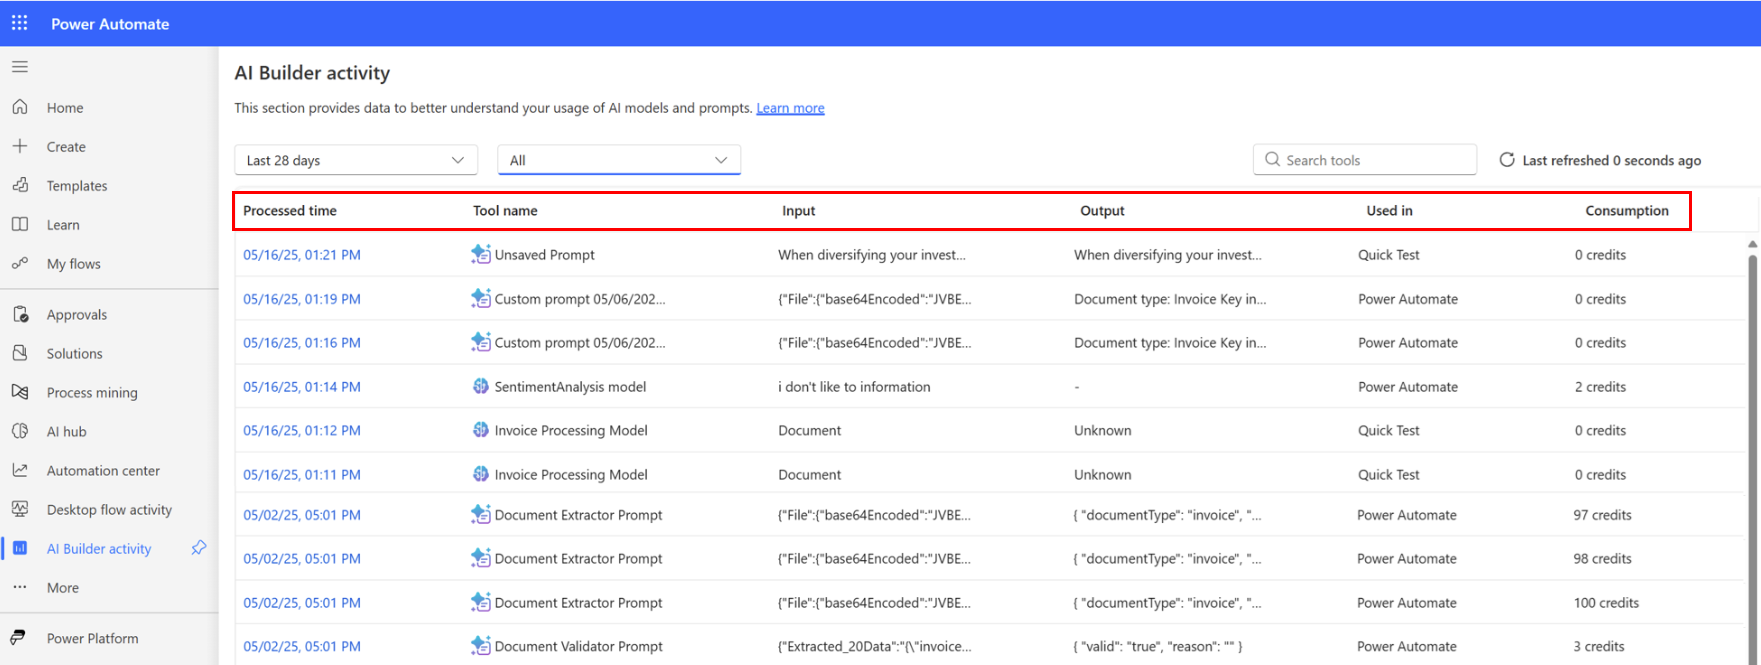Click the Used in column header
The height and width of the screenshot is (665, 1761).
1390,211
